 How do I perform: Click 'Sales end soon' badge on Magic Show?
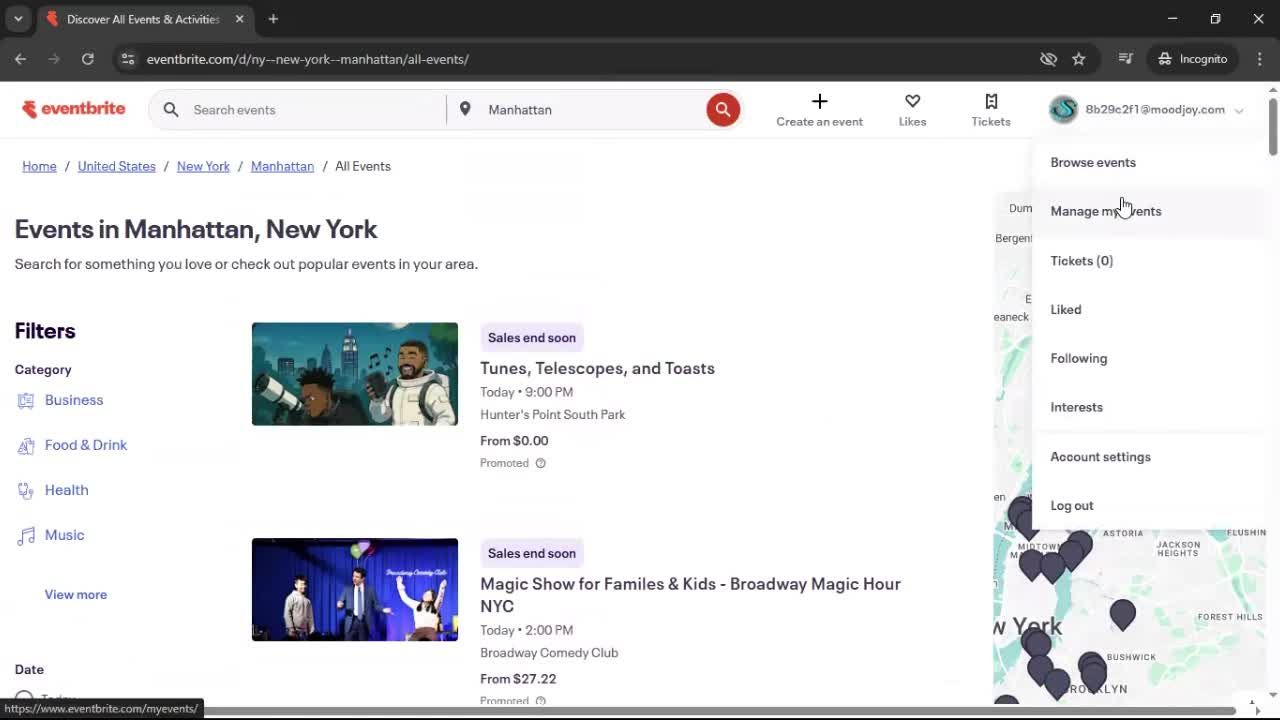click(x=532, y=553)
